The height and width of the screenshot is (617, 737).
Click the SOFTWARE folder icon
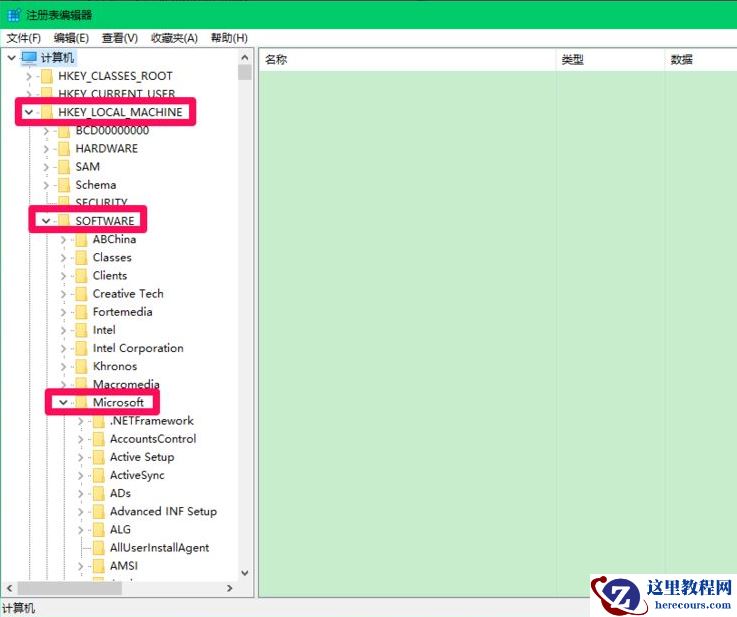pos(64,221)
